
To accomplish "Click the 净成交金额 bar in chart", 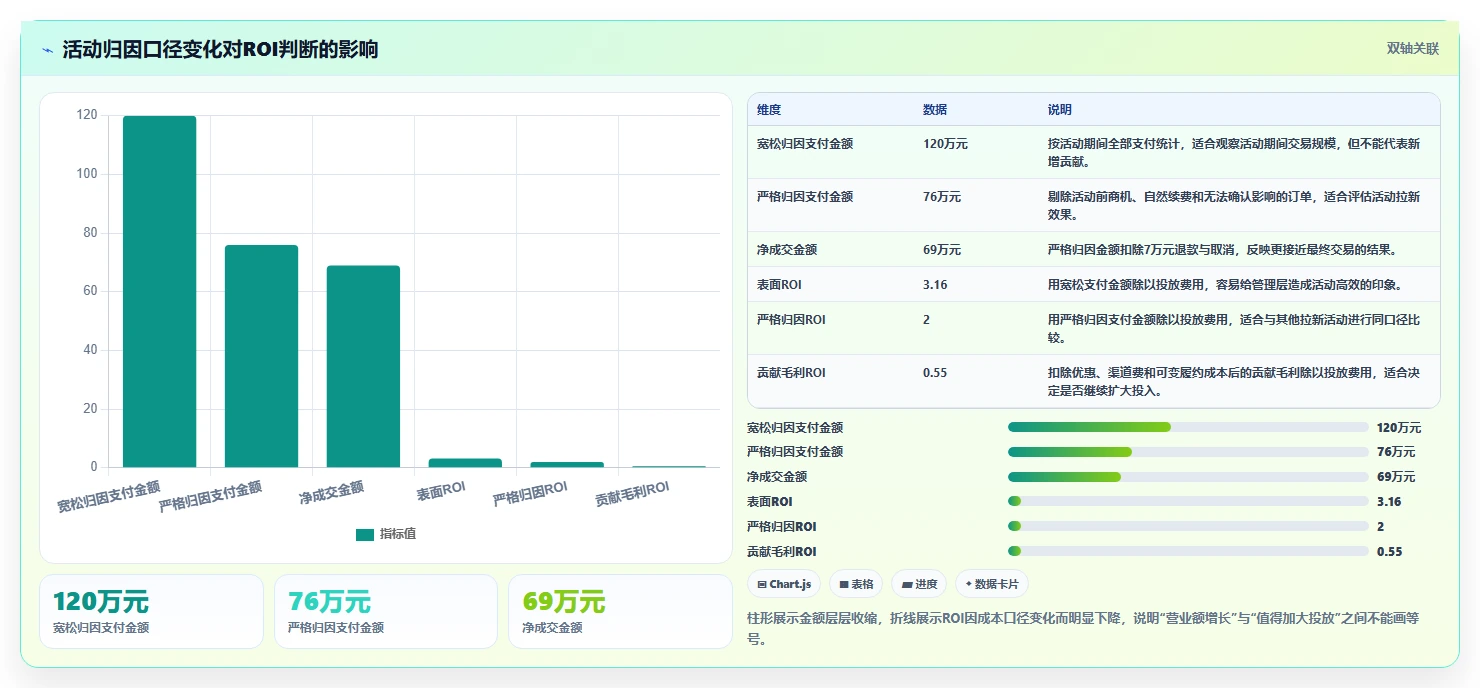I will pos(363,366).
